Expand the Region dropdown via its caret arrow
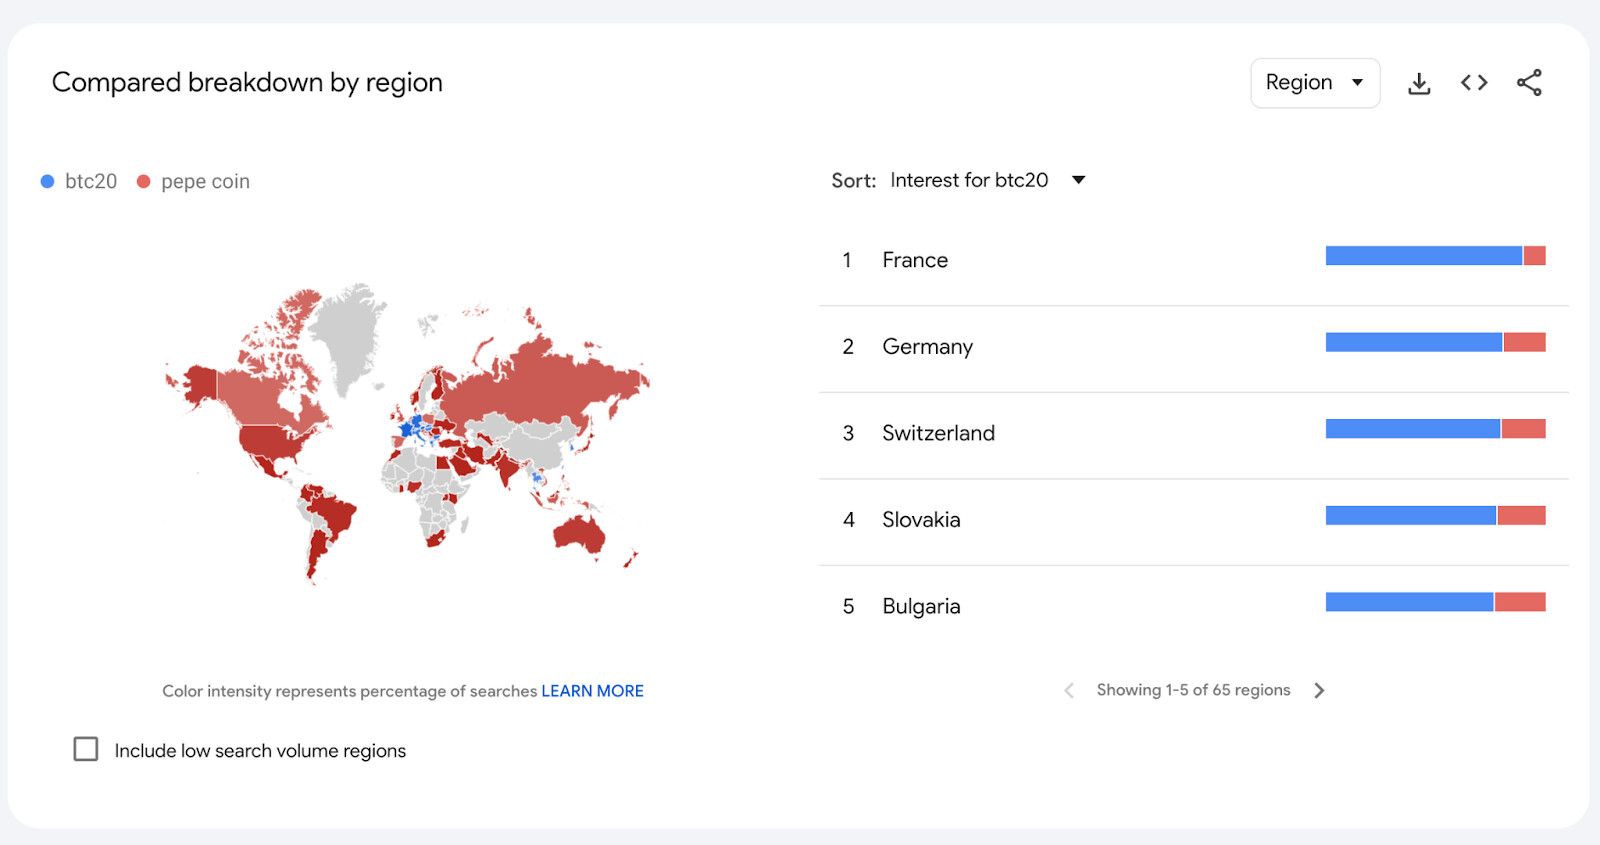Screen dimensions: 1600x845 [1359, 83]
